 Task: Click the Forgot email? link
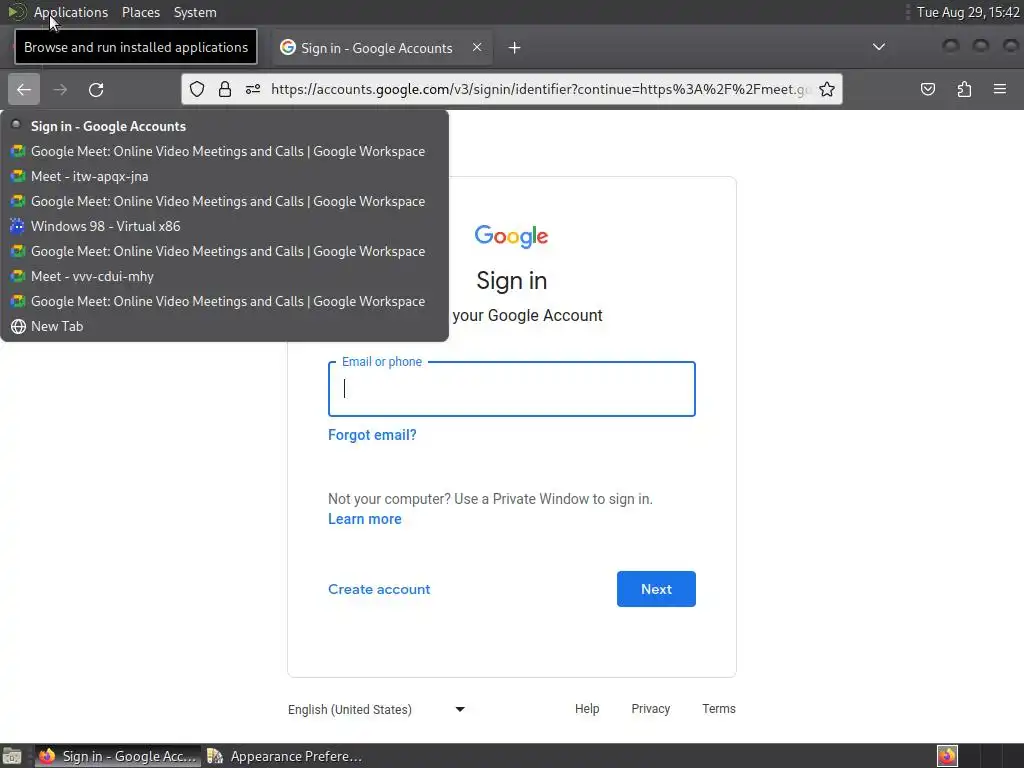(372, 435)
